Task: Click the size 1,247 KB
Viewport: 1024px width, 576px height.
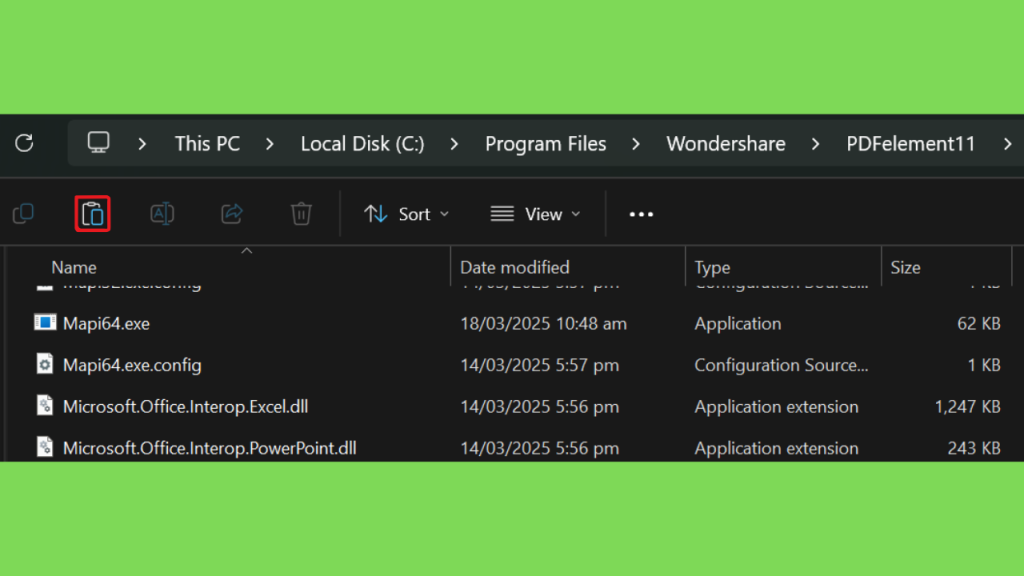Action: tap(967, 407)
